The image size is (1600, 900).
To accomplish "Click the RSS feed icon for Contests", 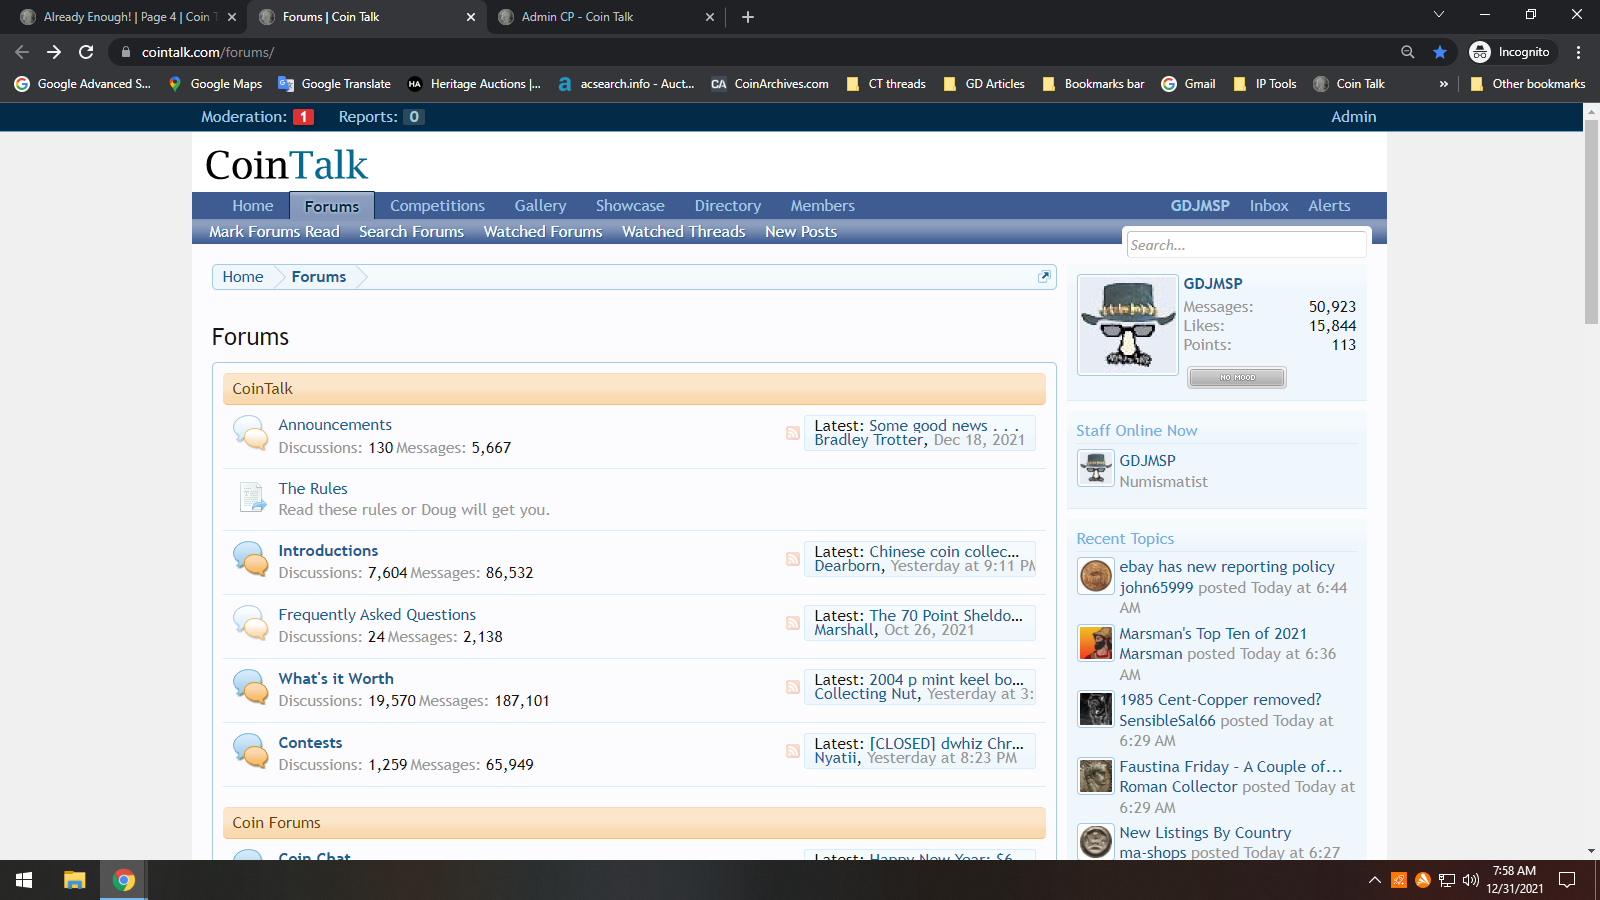I will click(792, 751).
